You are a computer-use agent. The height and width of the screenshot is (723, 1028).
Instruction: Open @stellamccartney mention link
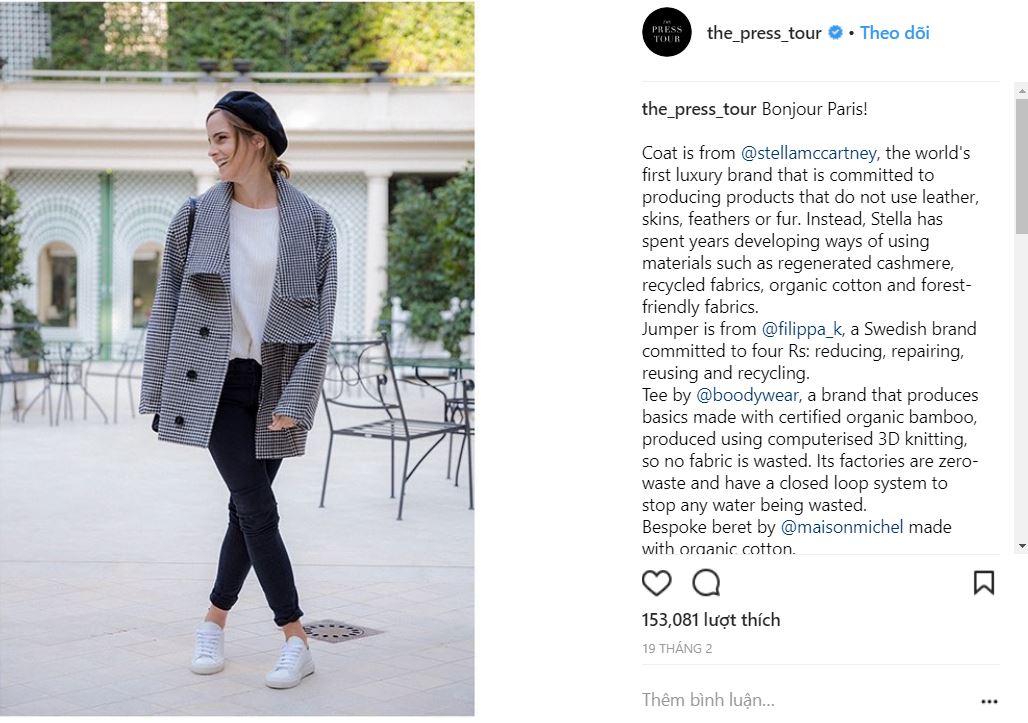(808, 153)
